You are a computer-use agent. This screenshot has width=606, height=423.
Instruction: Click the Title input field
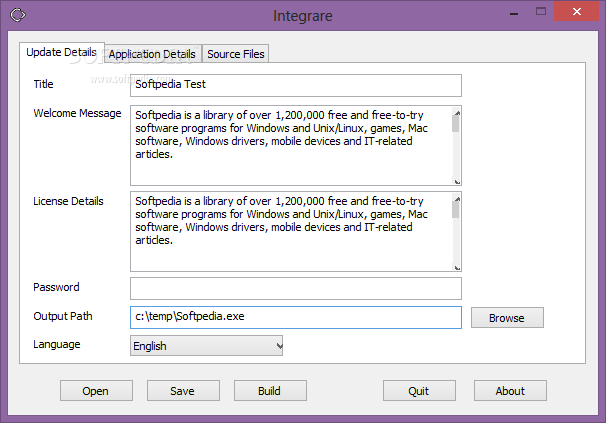[x=296, y=85]
